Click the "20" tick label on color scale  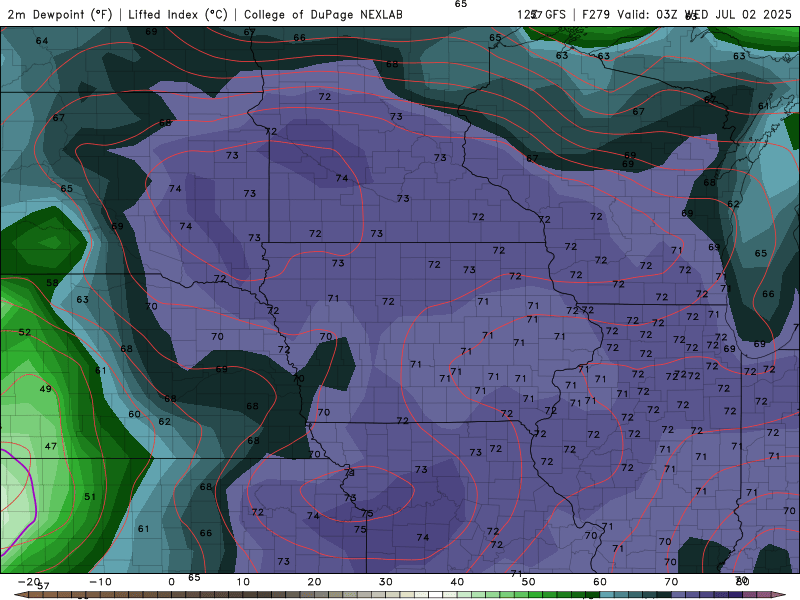314,582
